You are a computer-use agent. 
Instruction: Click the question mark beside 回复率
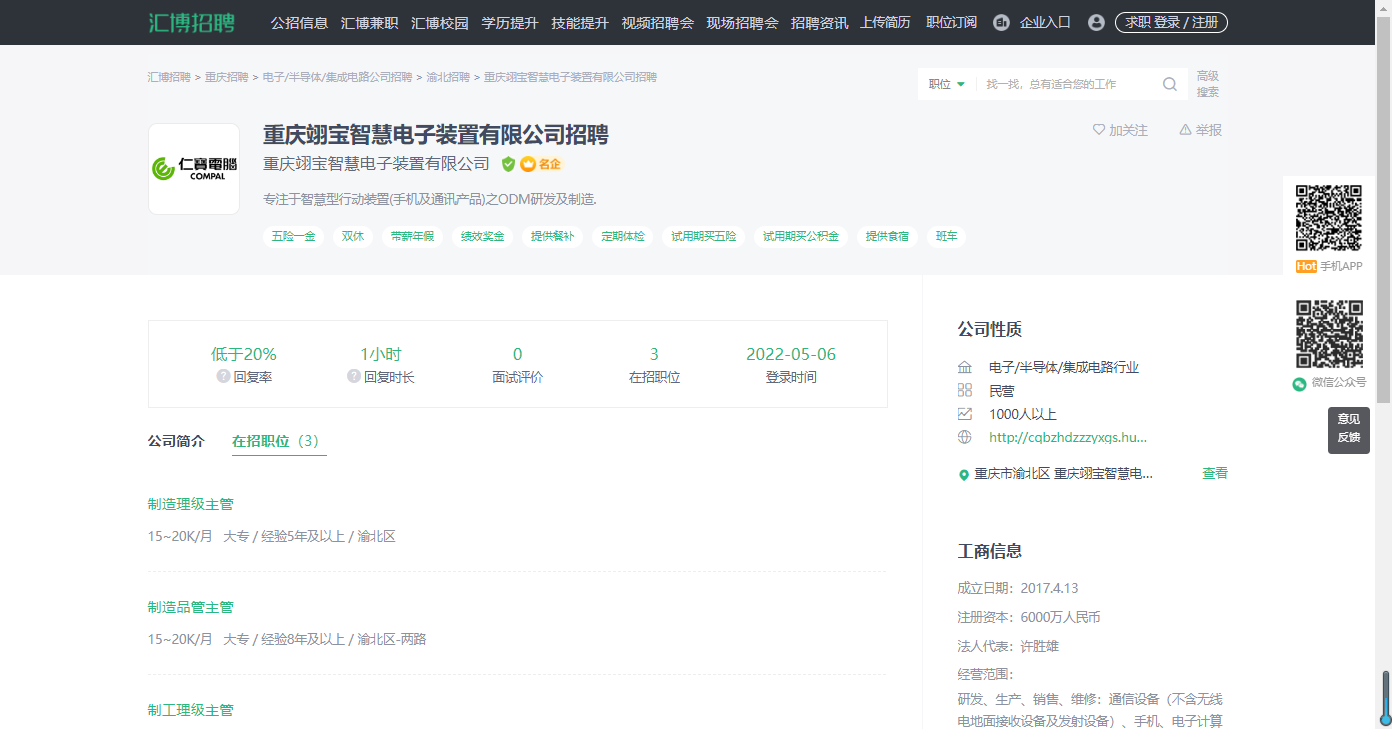click(x=223, y=377)
